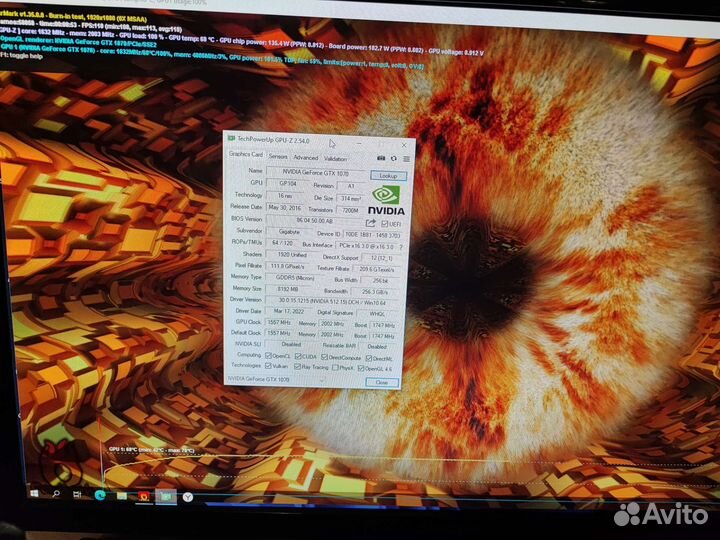Click the Subvendor field Gigabyte

tap(289, 232)
